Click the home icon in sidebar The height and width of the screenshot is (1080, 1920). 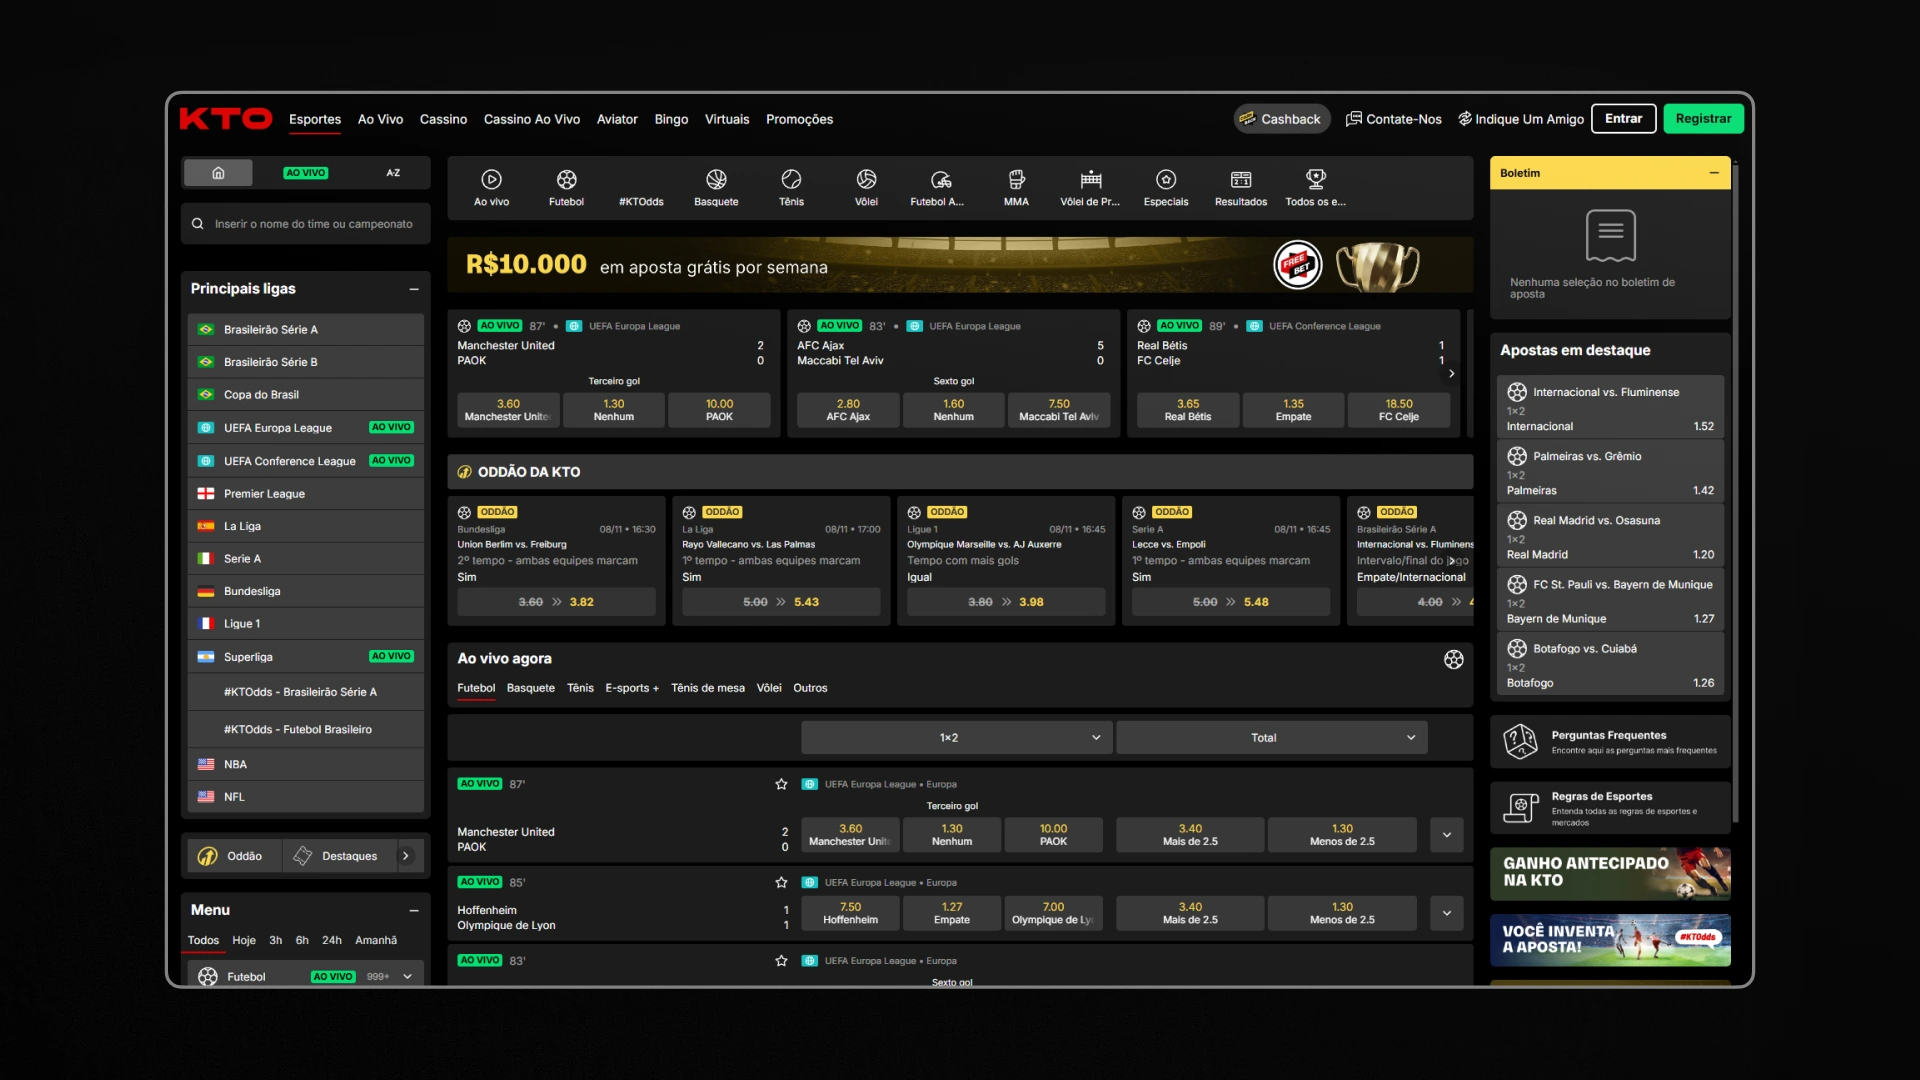point(218,173)
